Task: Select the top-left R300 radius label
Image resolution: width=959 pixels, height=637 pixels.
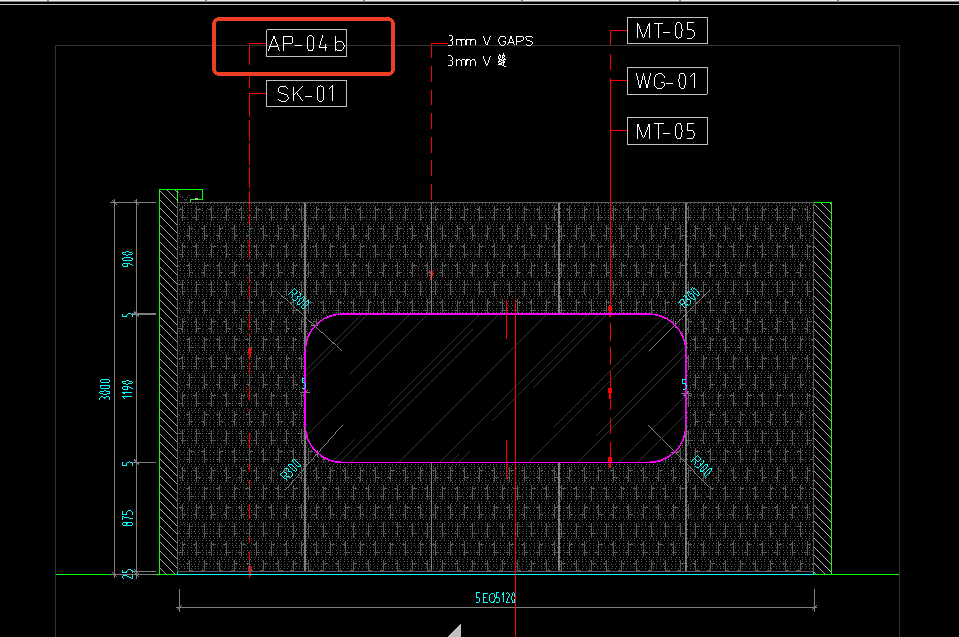Action: tap(298, 297)
